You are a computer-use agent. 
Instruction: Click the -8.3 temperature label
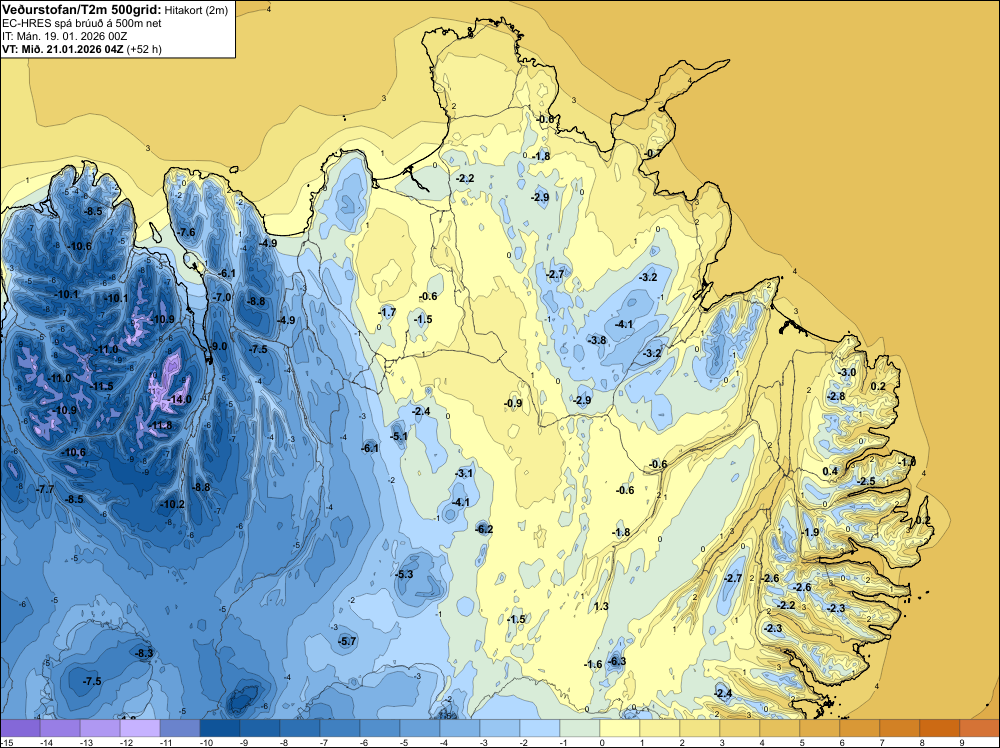pyautogui.click(x=145, y=653)
